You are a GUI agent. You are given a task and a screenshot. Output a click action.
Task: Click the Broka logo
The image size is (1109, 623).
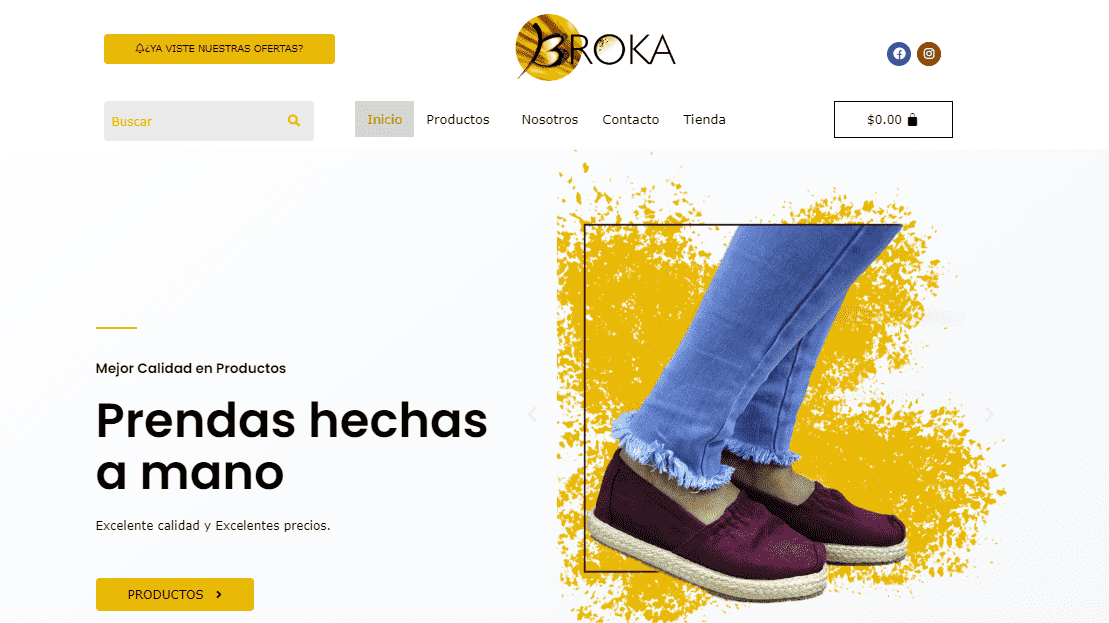pyautogui.click(x=596, y=47)
